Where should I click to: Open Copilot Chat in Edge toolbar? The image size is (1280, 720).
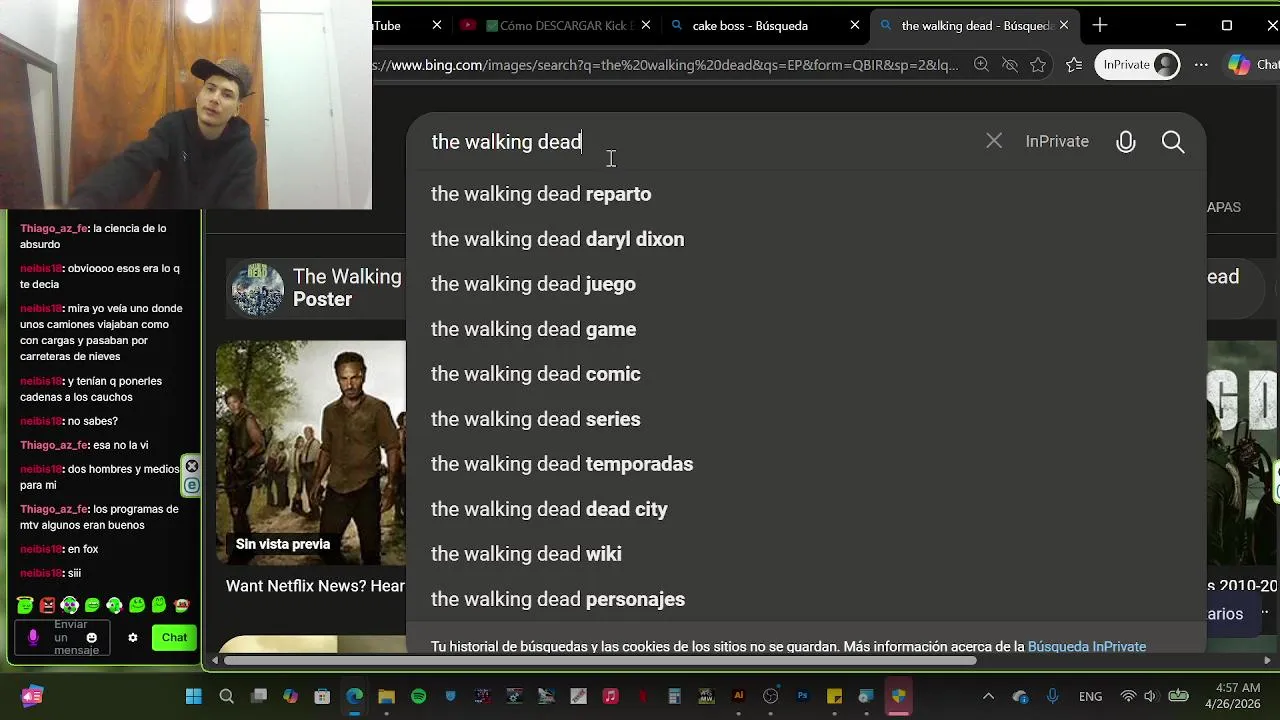click(1252, 65)
